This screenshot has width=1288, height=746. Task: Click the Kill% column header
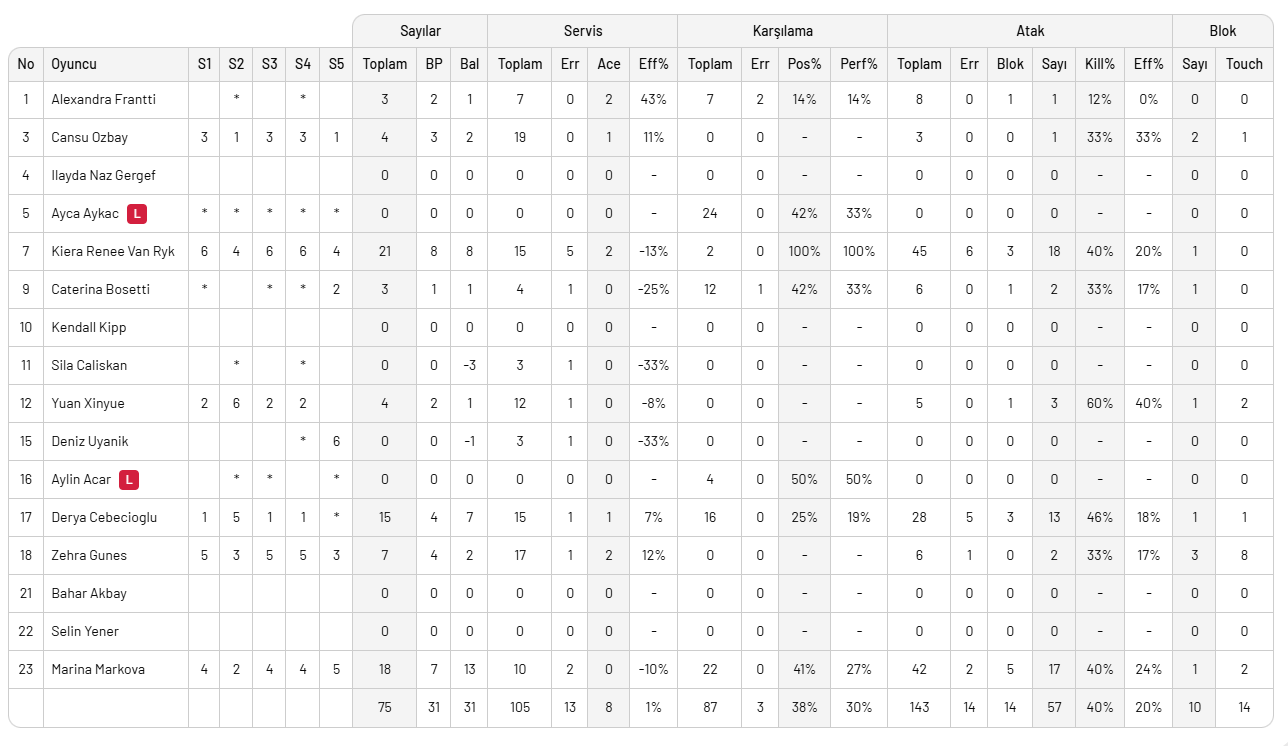[x=1099, y=64]
